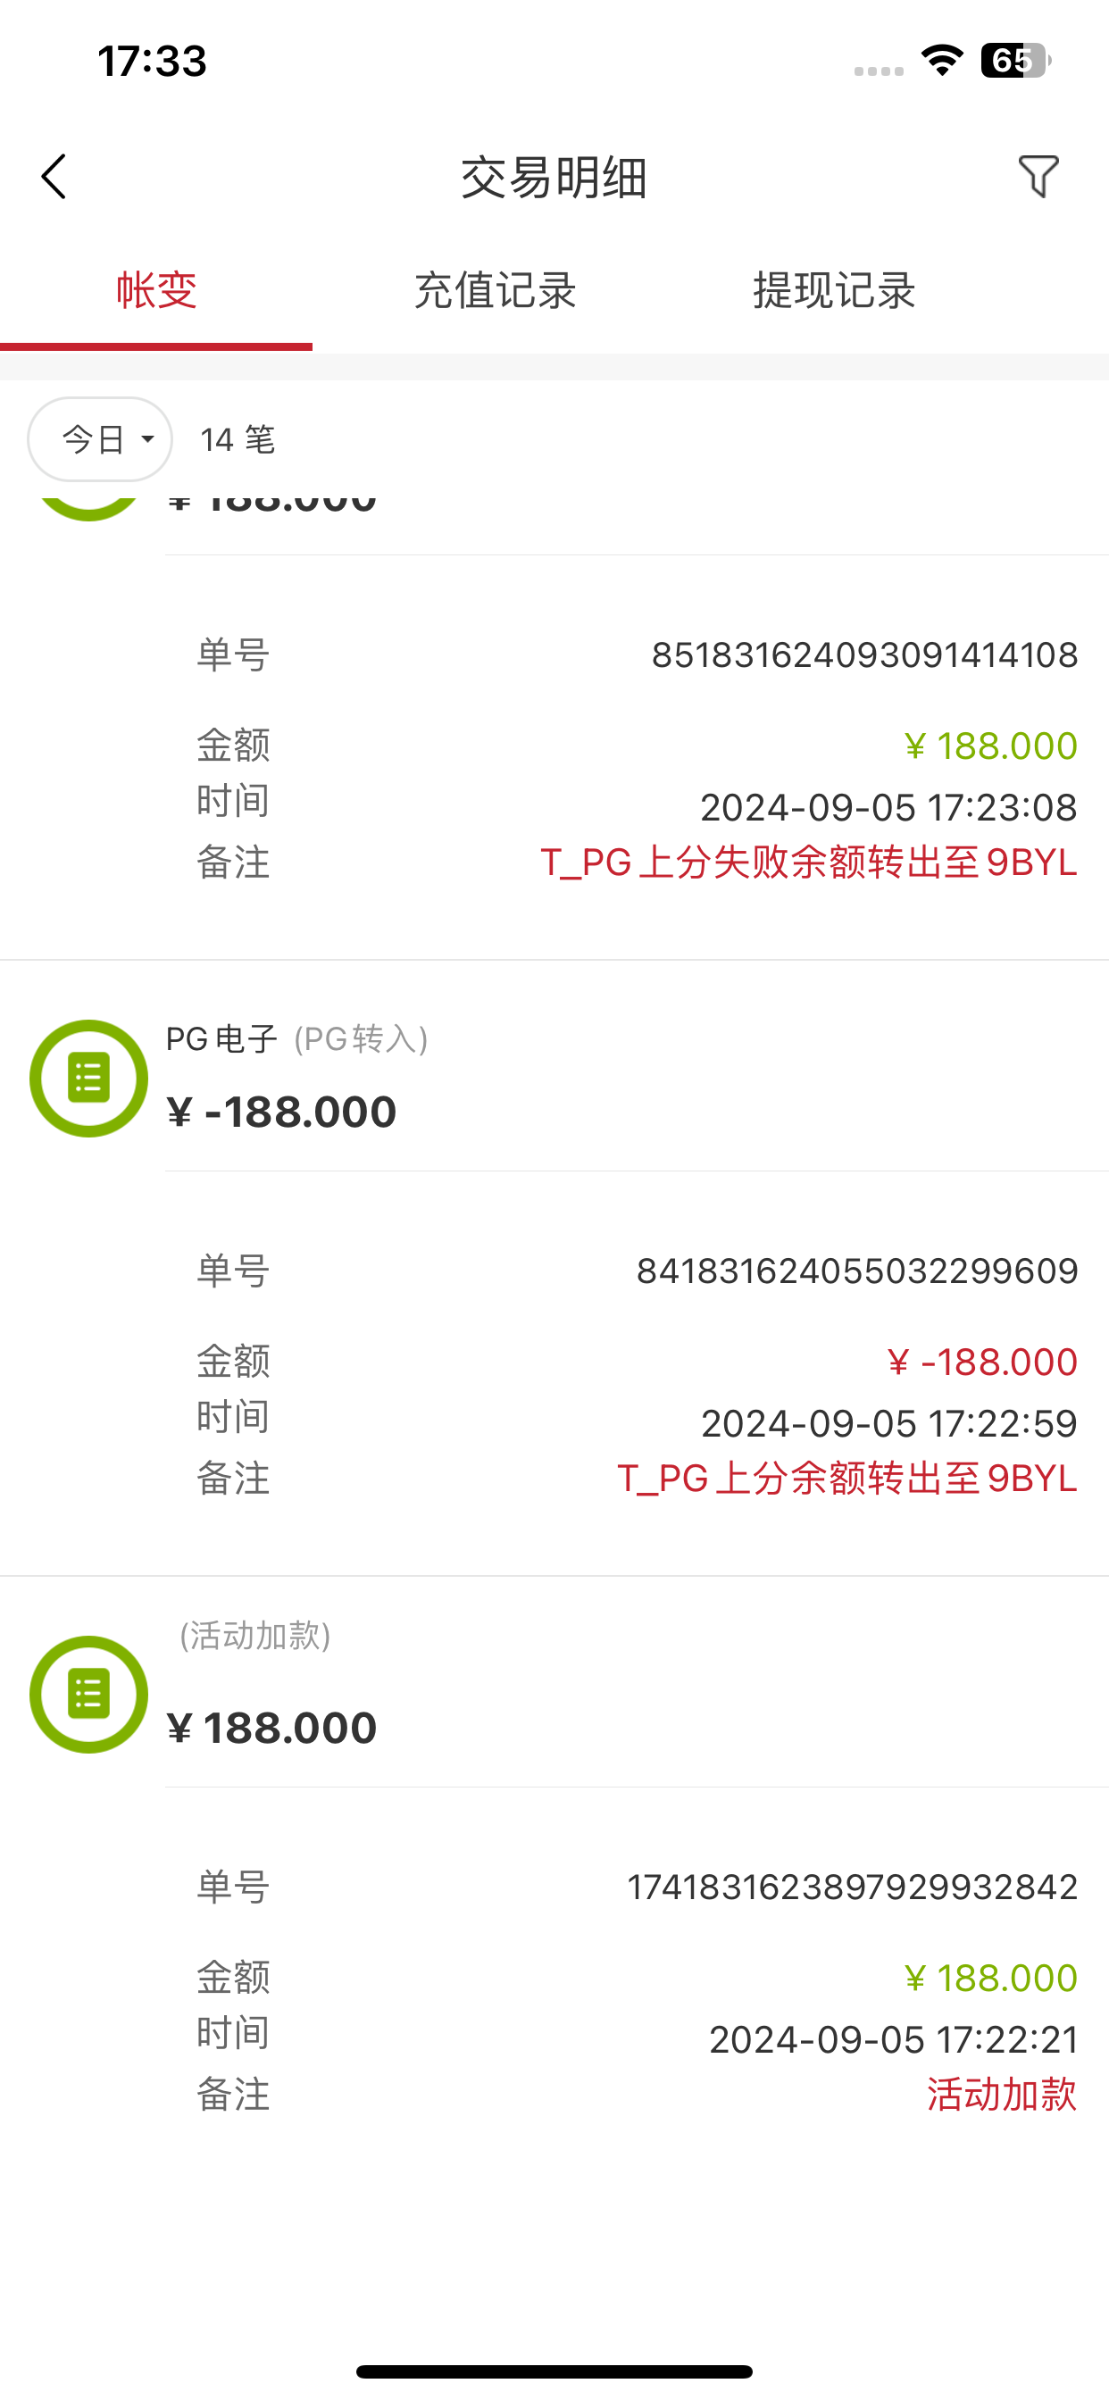Tap the red 活动加款 remark text

pos(1001,2094)
